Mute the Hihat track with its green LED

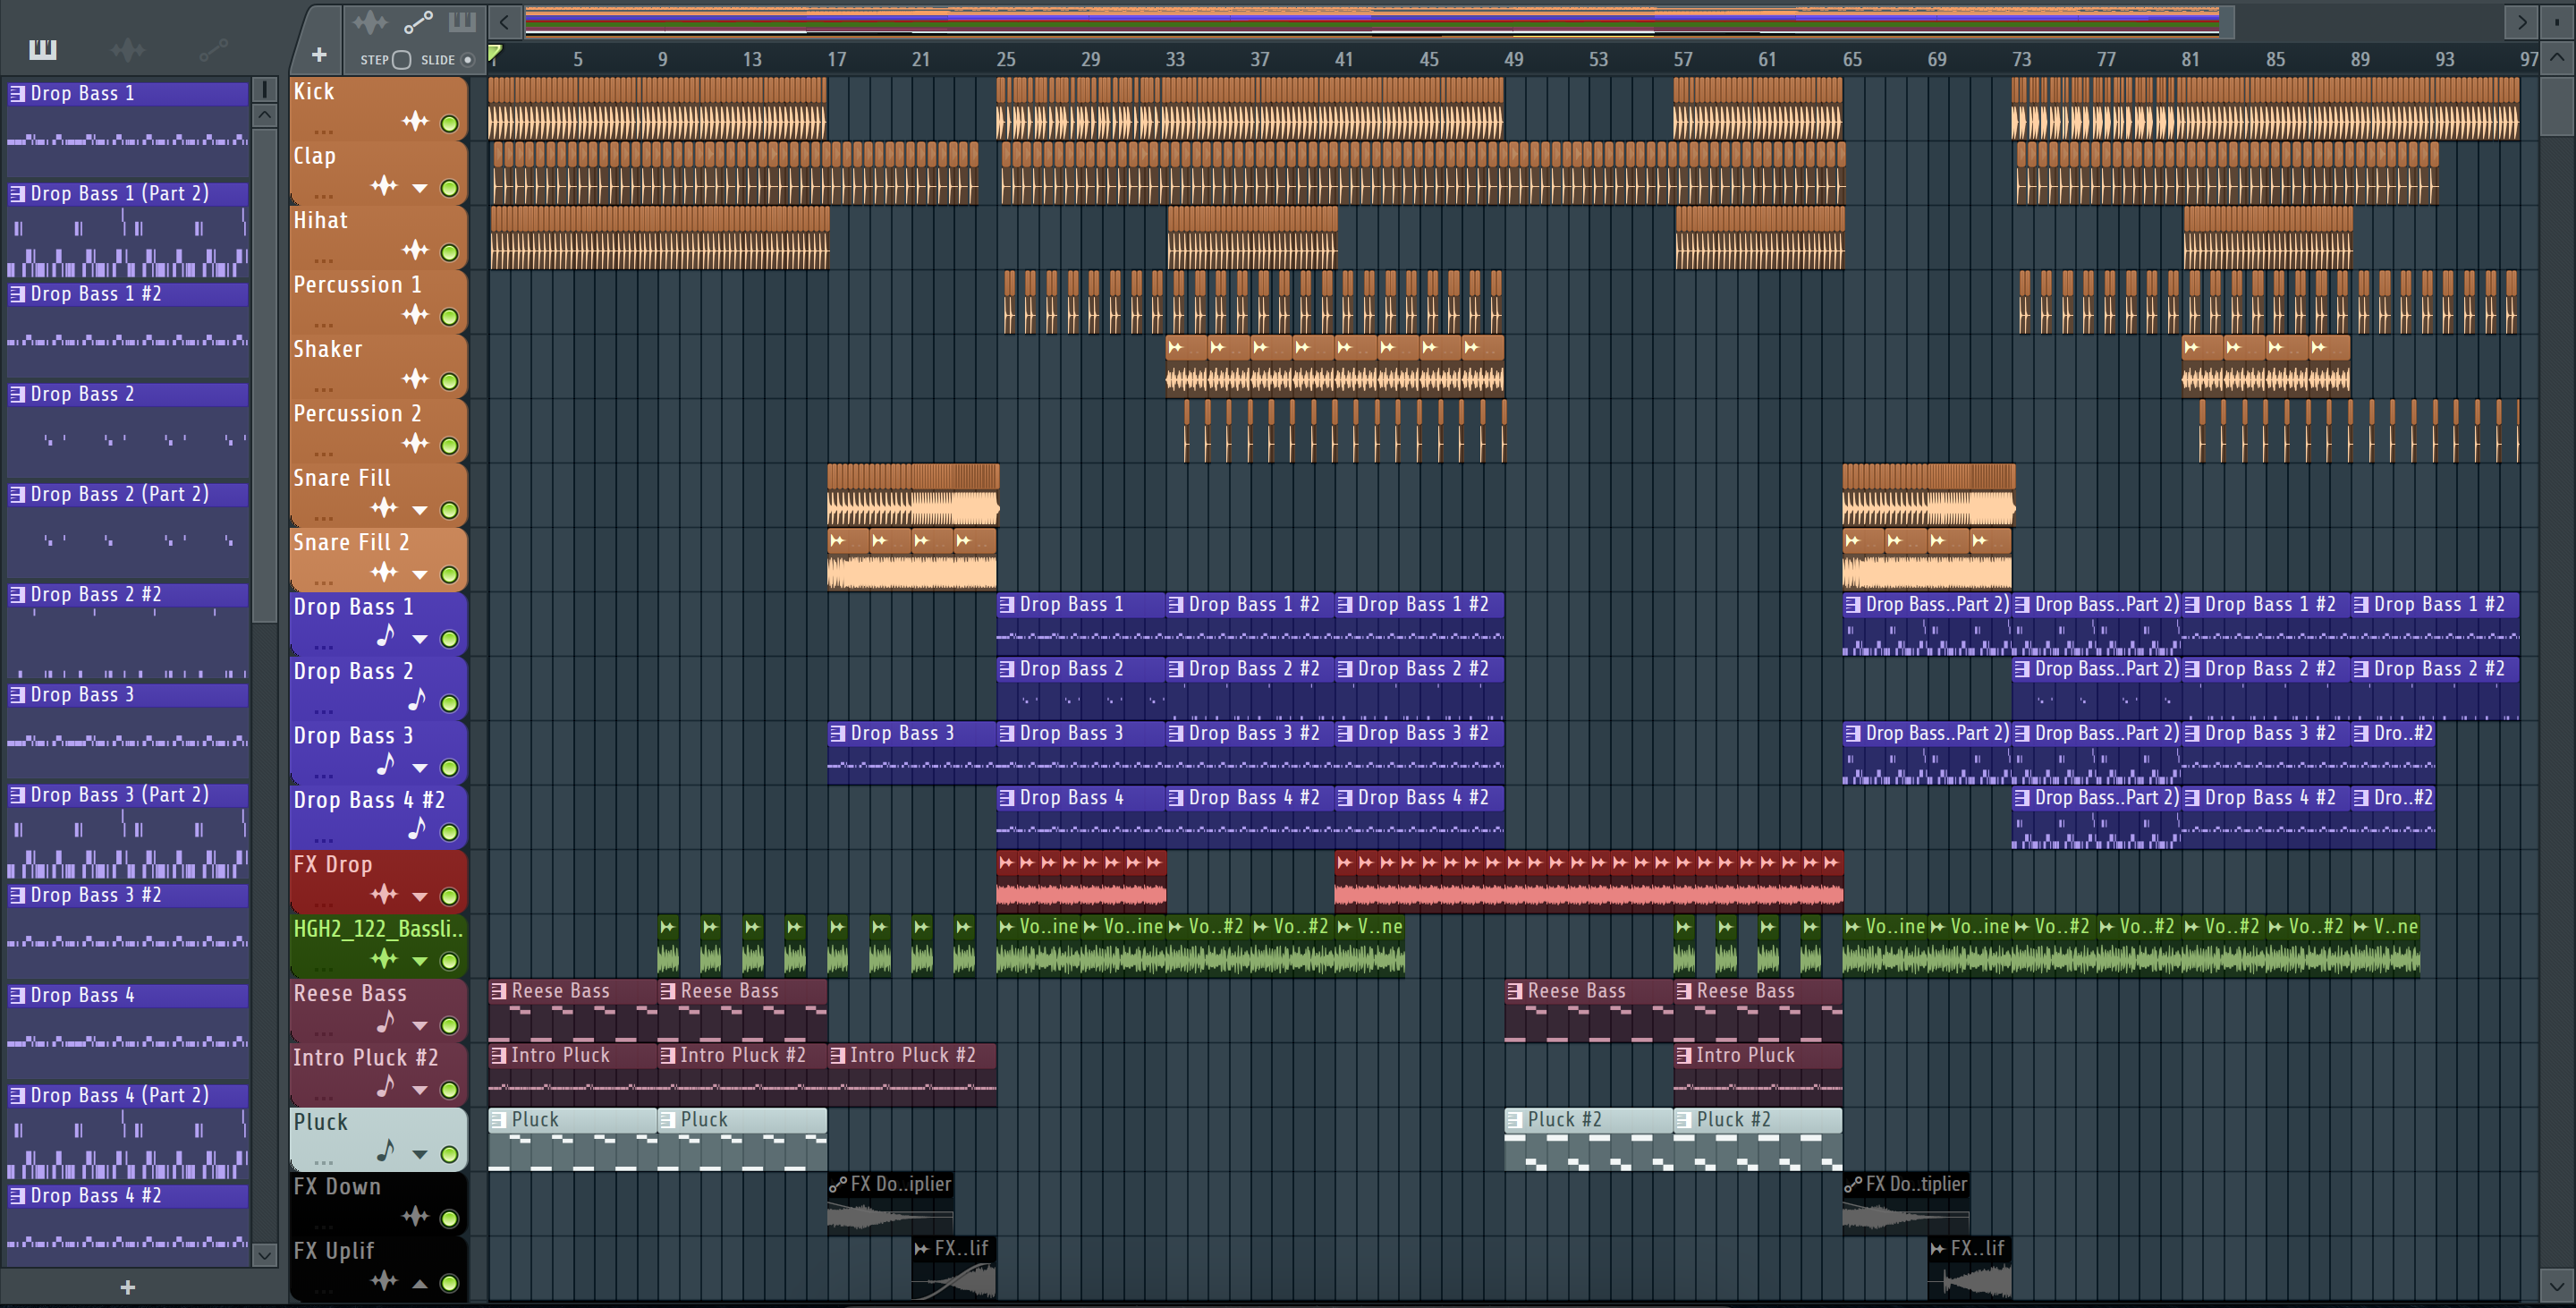pos(450,253)
